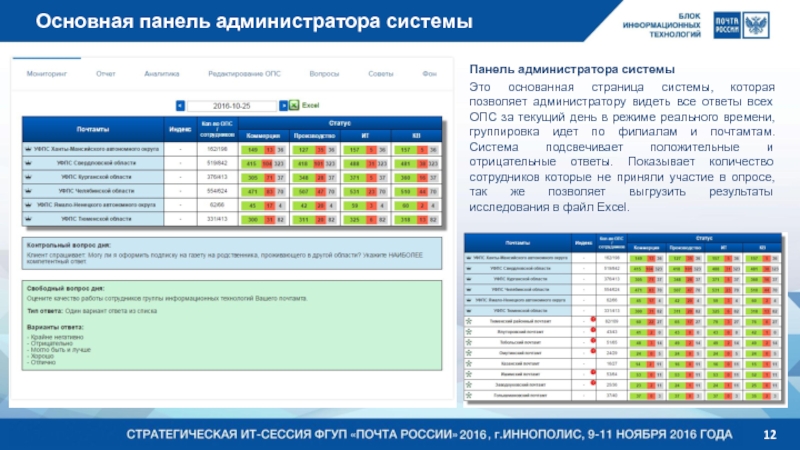This screenshot has width=800, height=450.
Task: Click crown icon of Тюменской области in main panel
Action: tap(28, 219)
